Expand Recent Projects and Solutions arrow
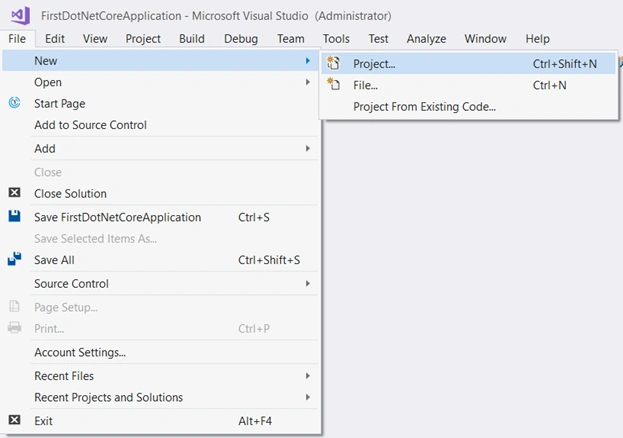The height and width of the screenshot is (438, 623). tap(308, 397)
